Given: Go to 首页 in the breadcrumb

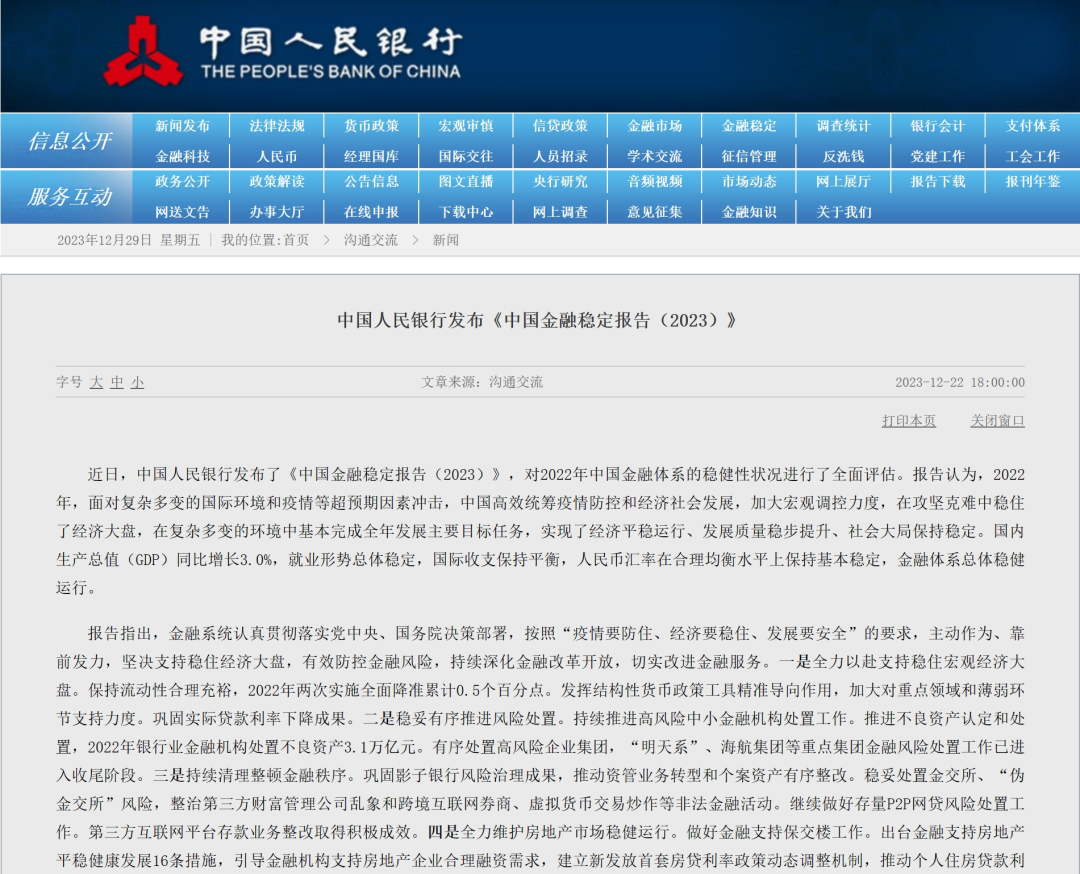Looking at the screenshot, I should tap(296, 240).
